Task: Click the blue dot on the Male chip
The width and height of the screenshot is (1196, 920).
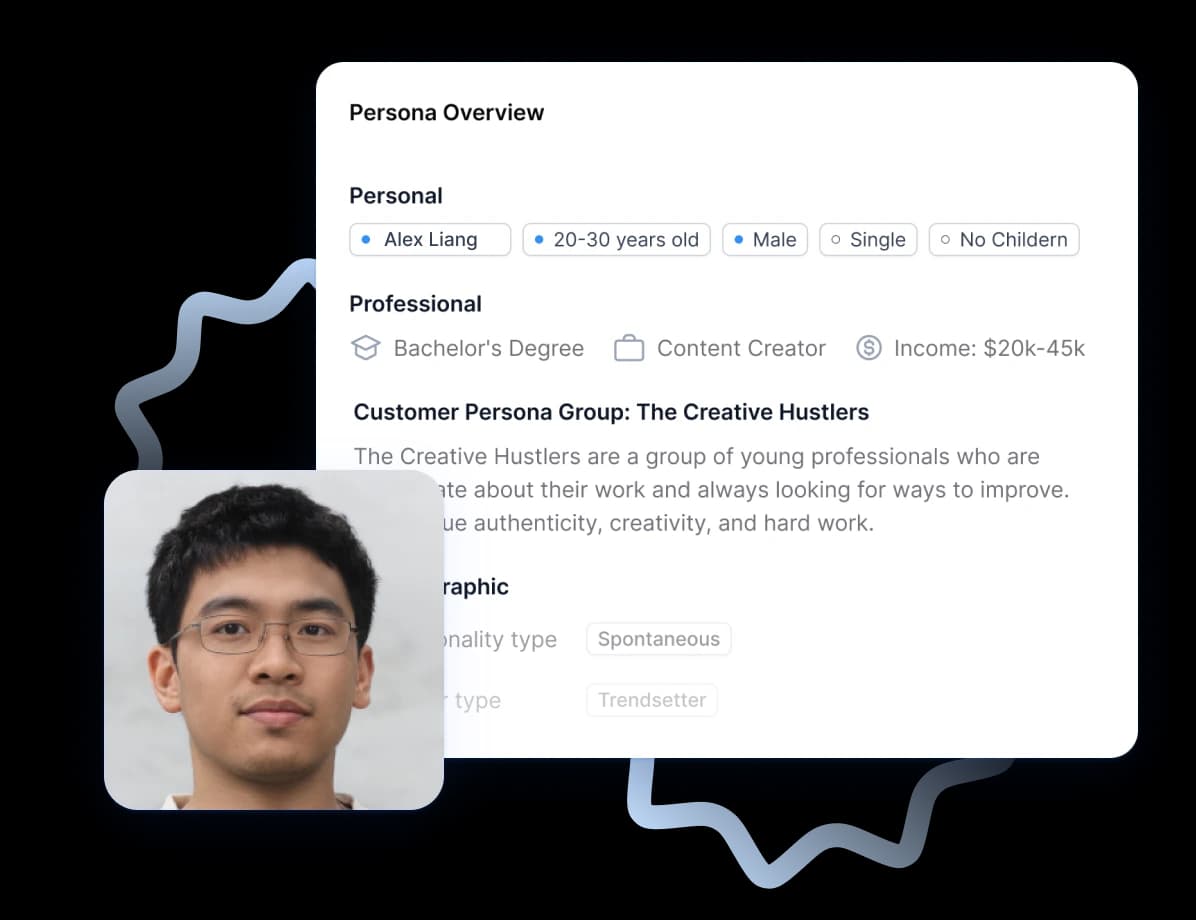Action: click(740, 239)
